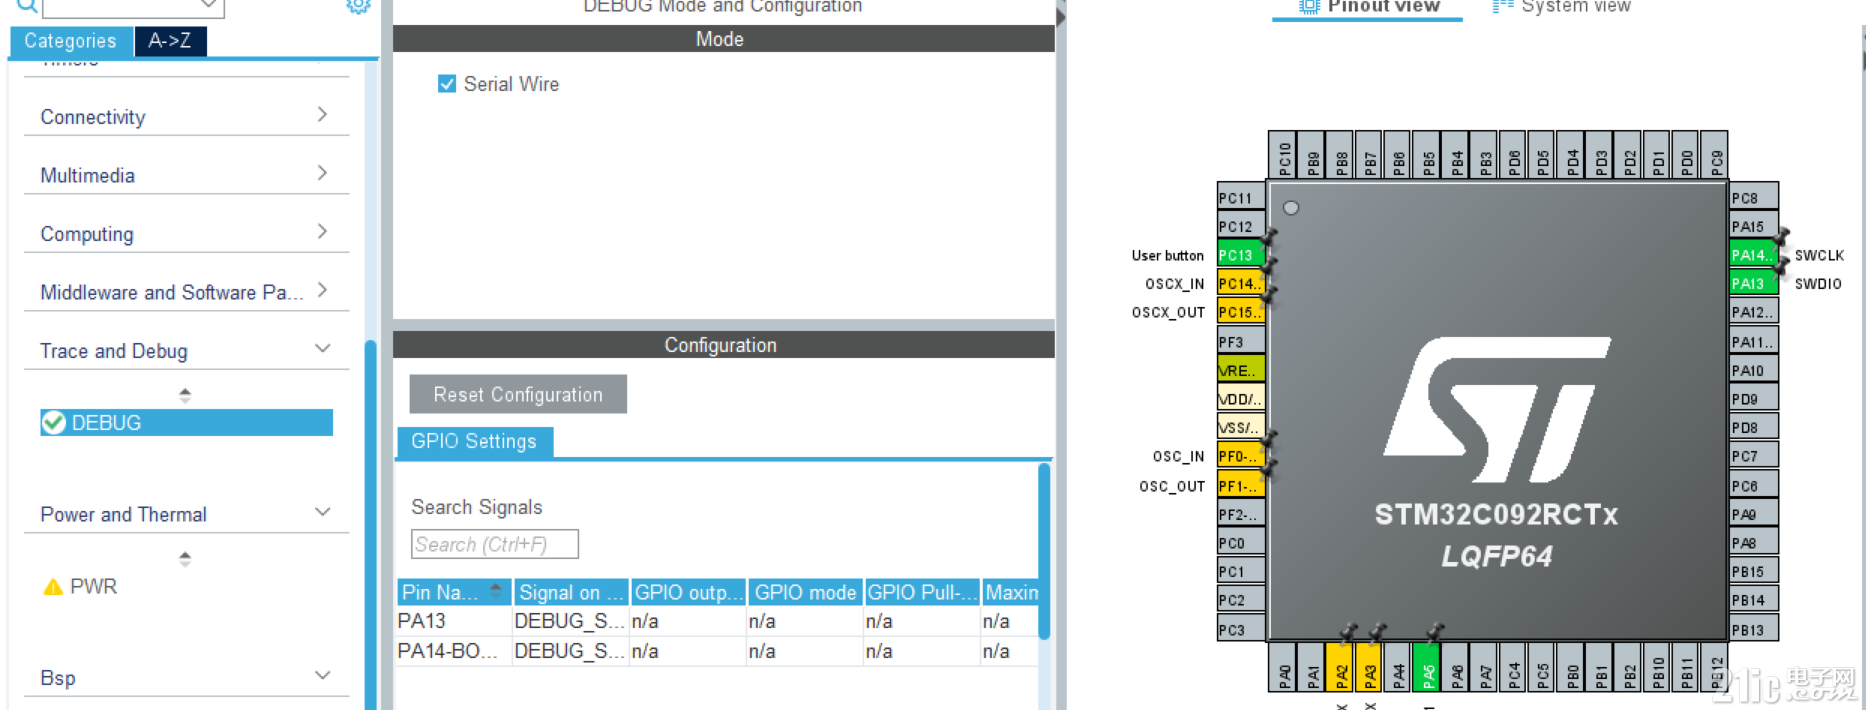
Task: Collapse the Power and Thermal category
Action: pos(186,514)
